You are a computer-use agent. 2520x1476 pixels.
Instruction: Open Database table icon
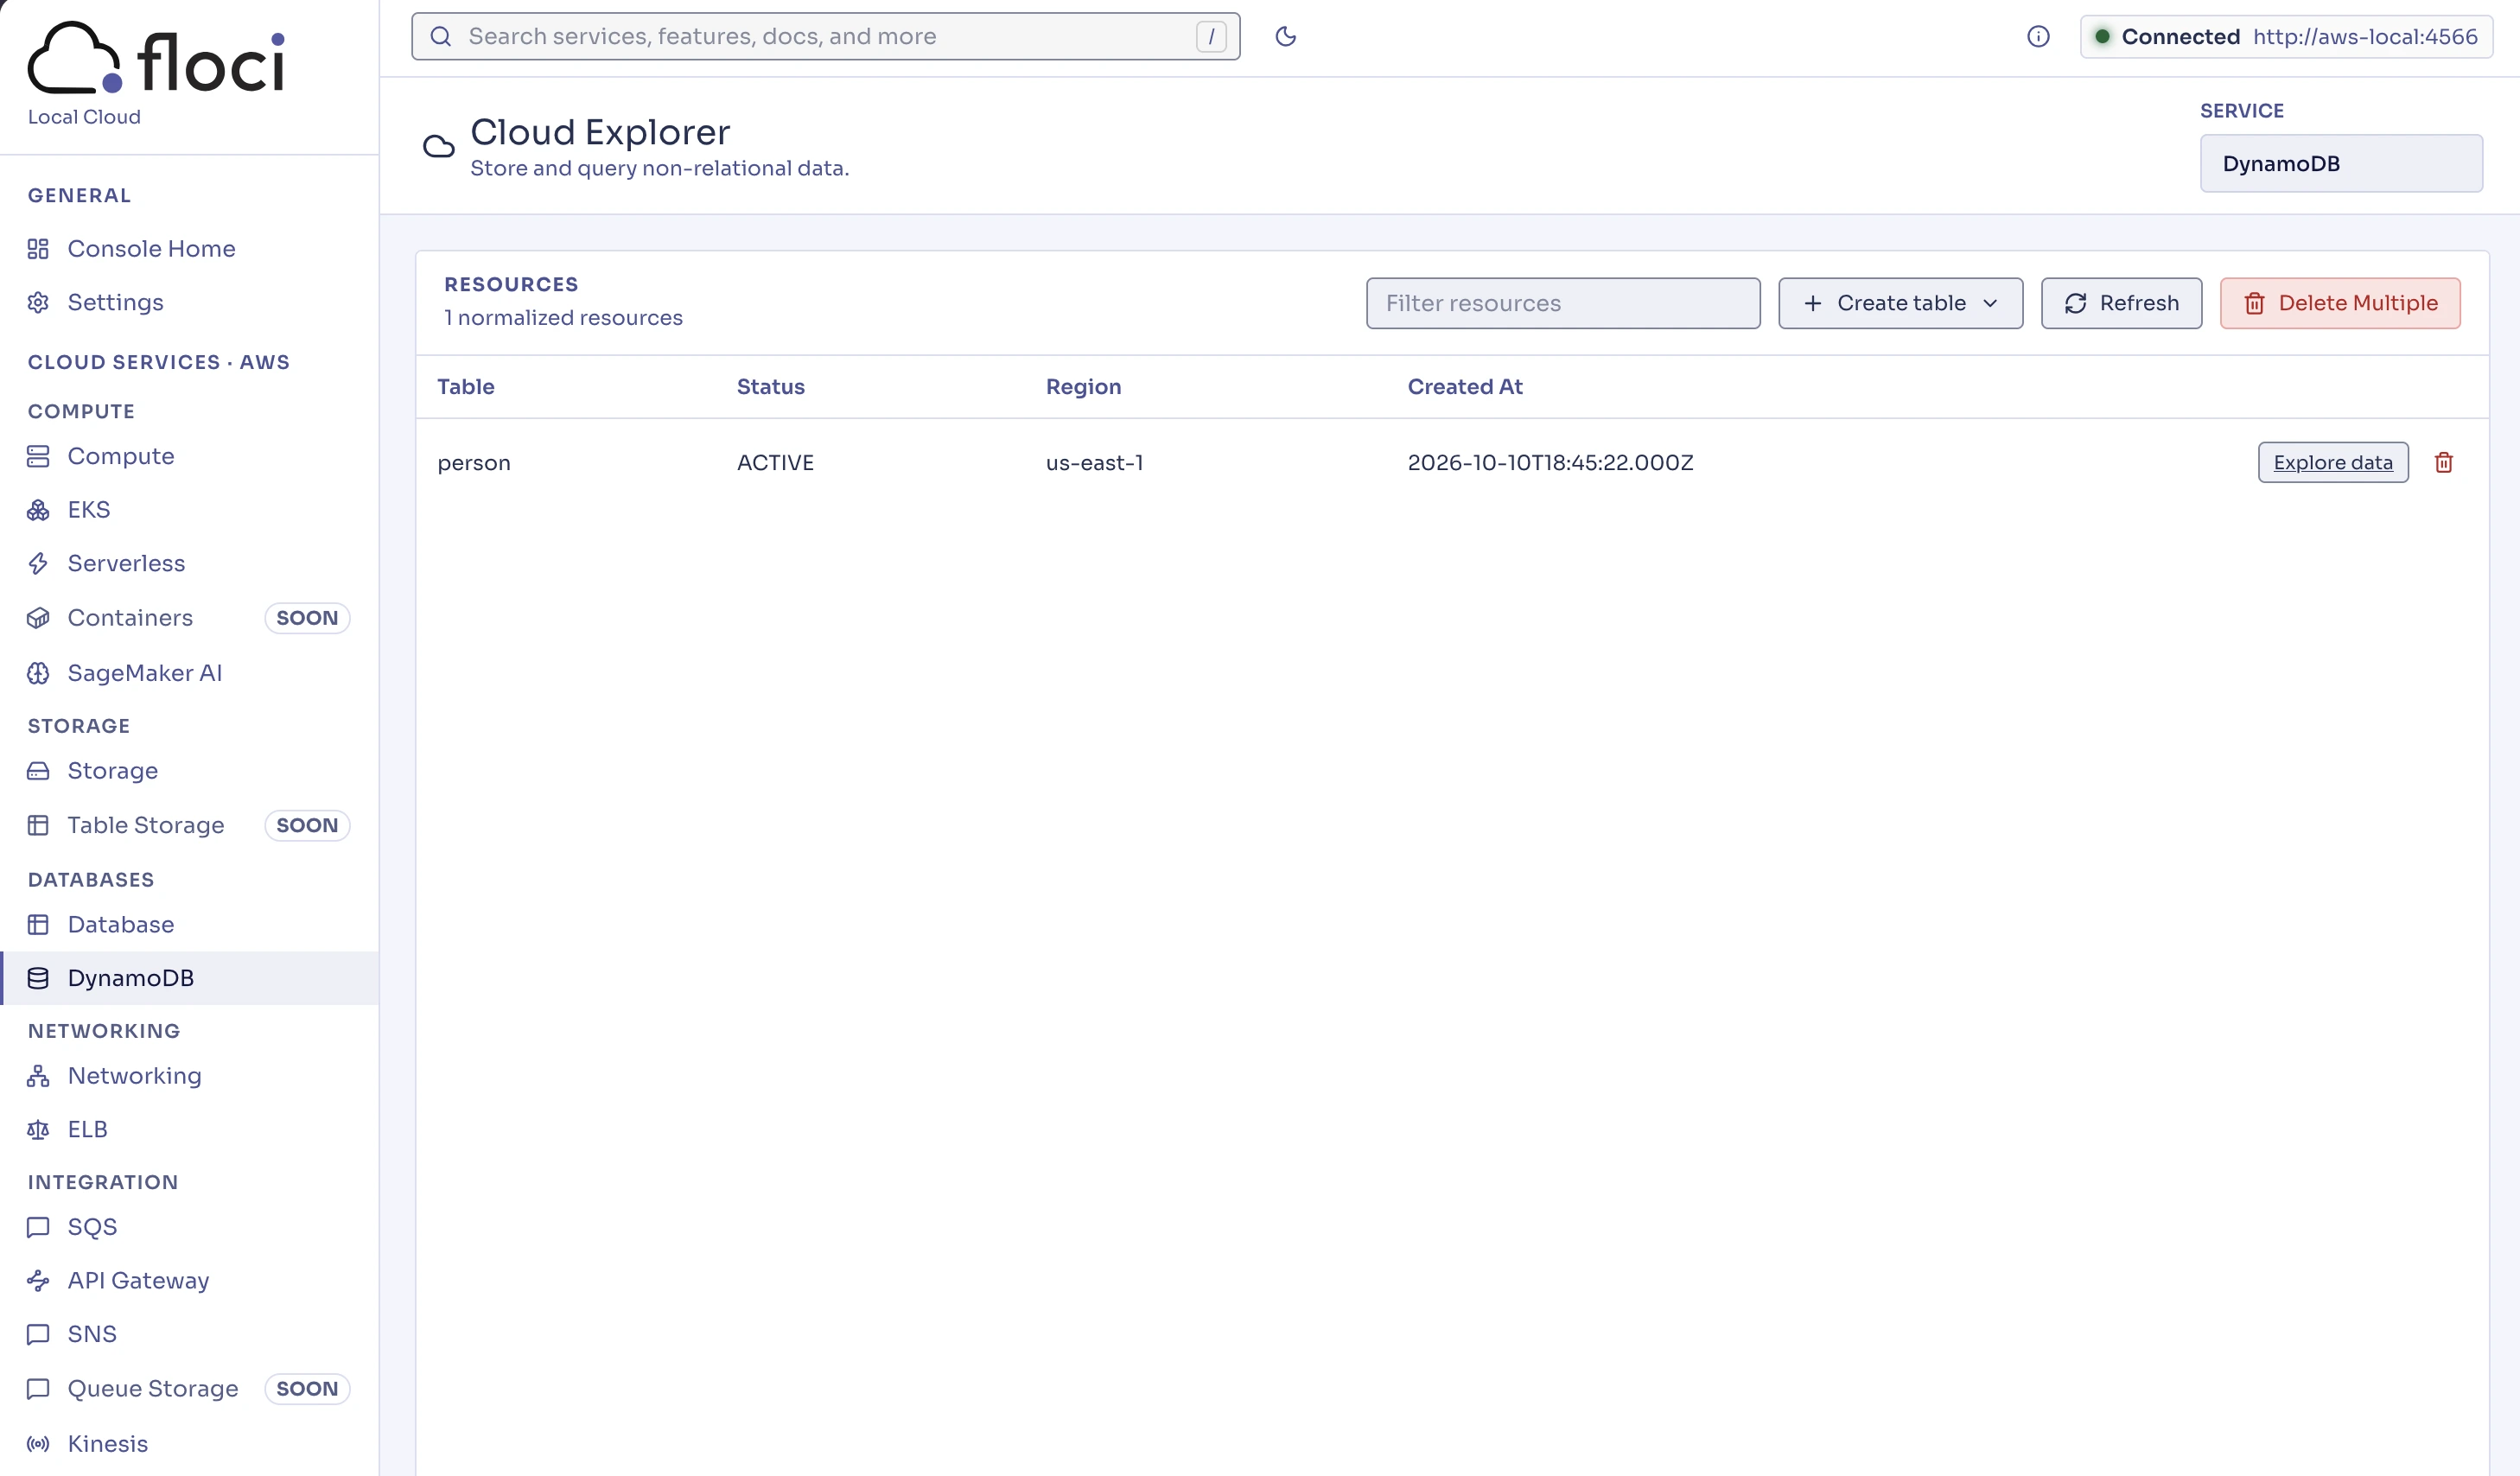[x=38, y=925]
